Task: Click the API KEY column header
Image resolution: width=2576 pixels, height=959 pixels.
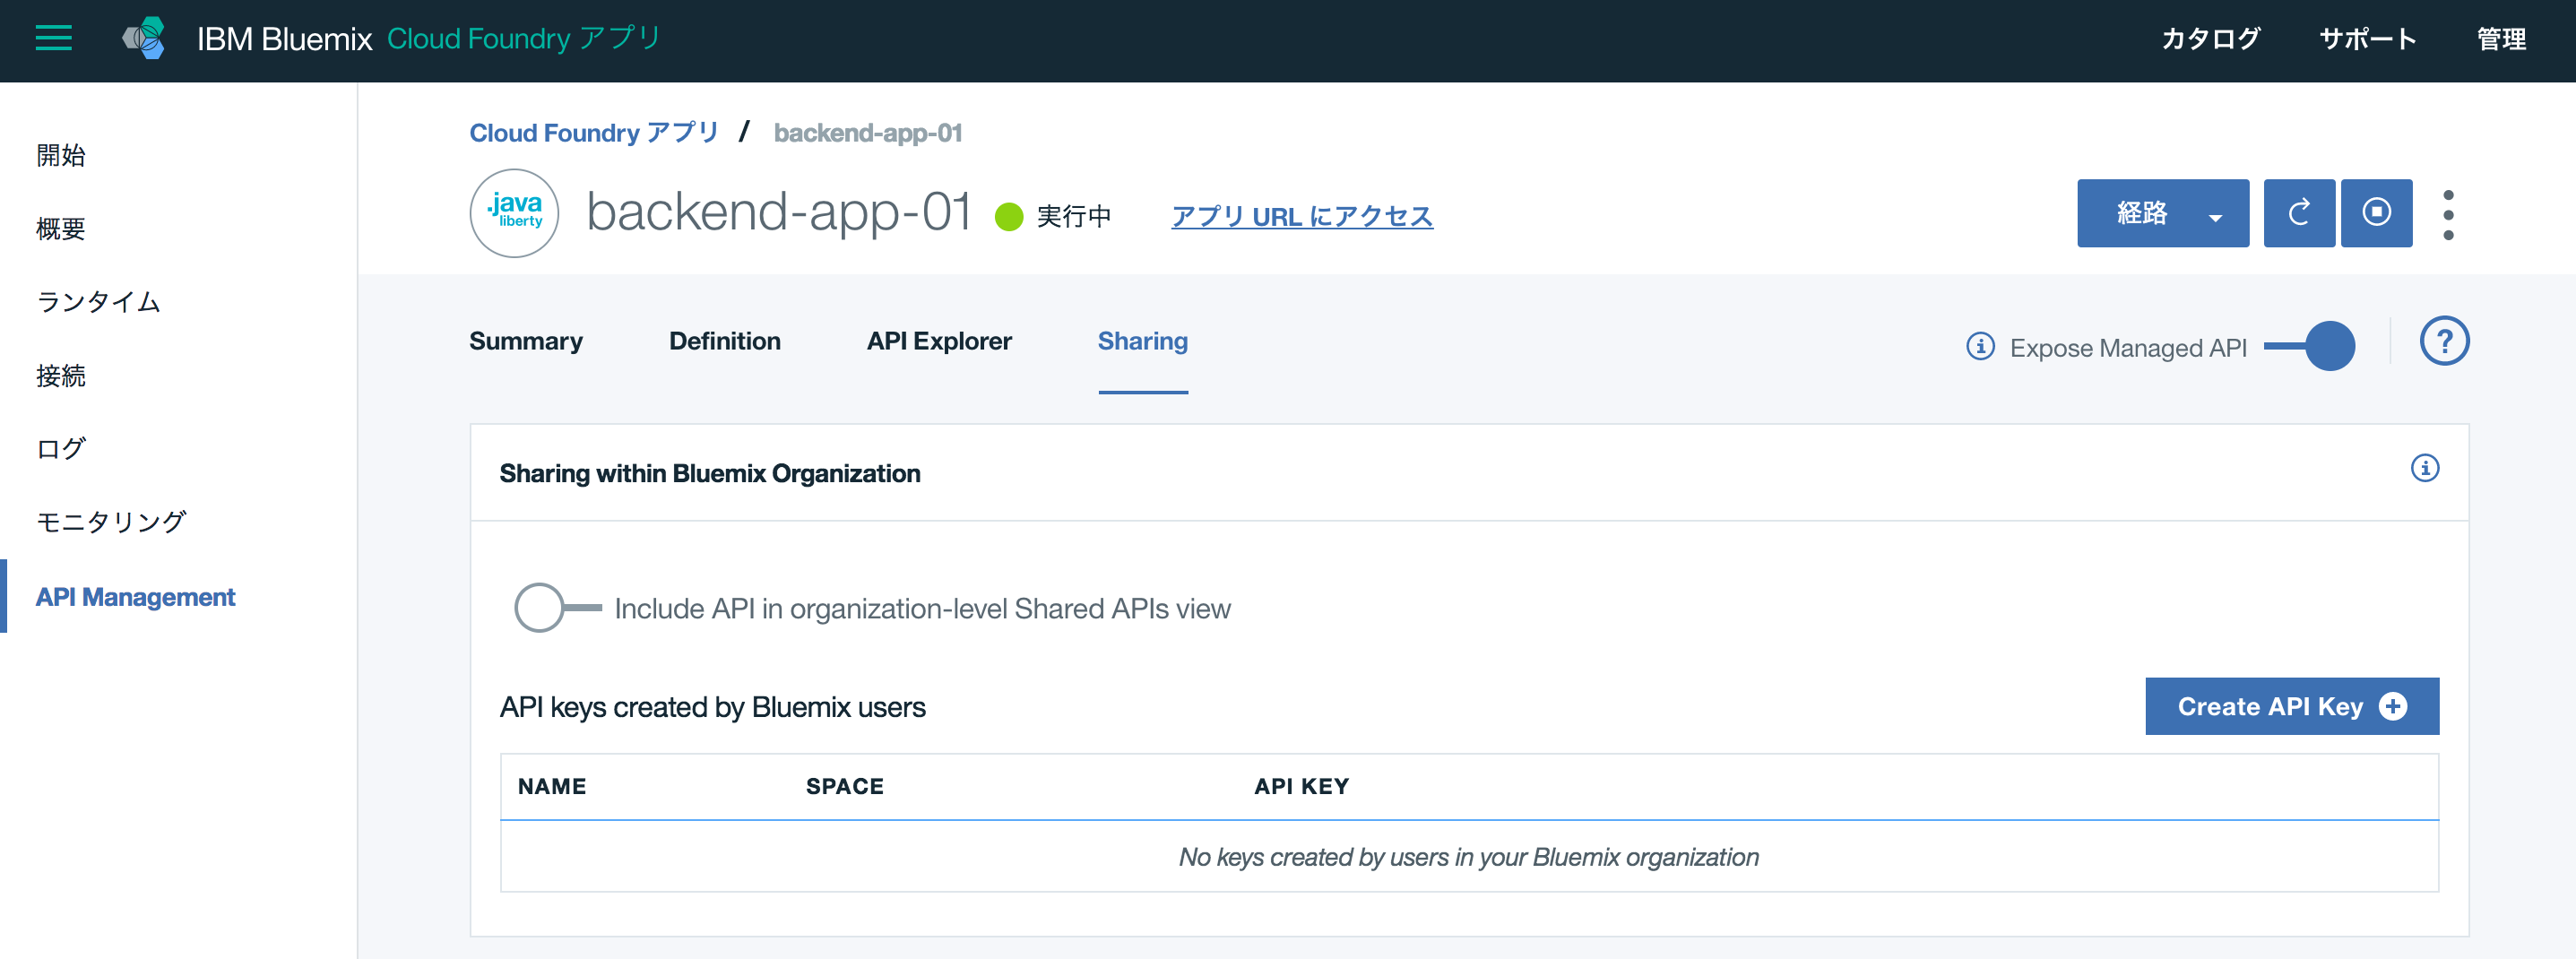Action: click(1302, 786)
